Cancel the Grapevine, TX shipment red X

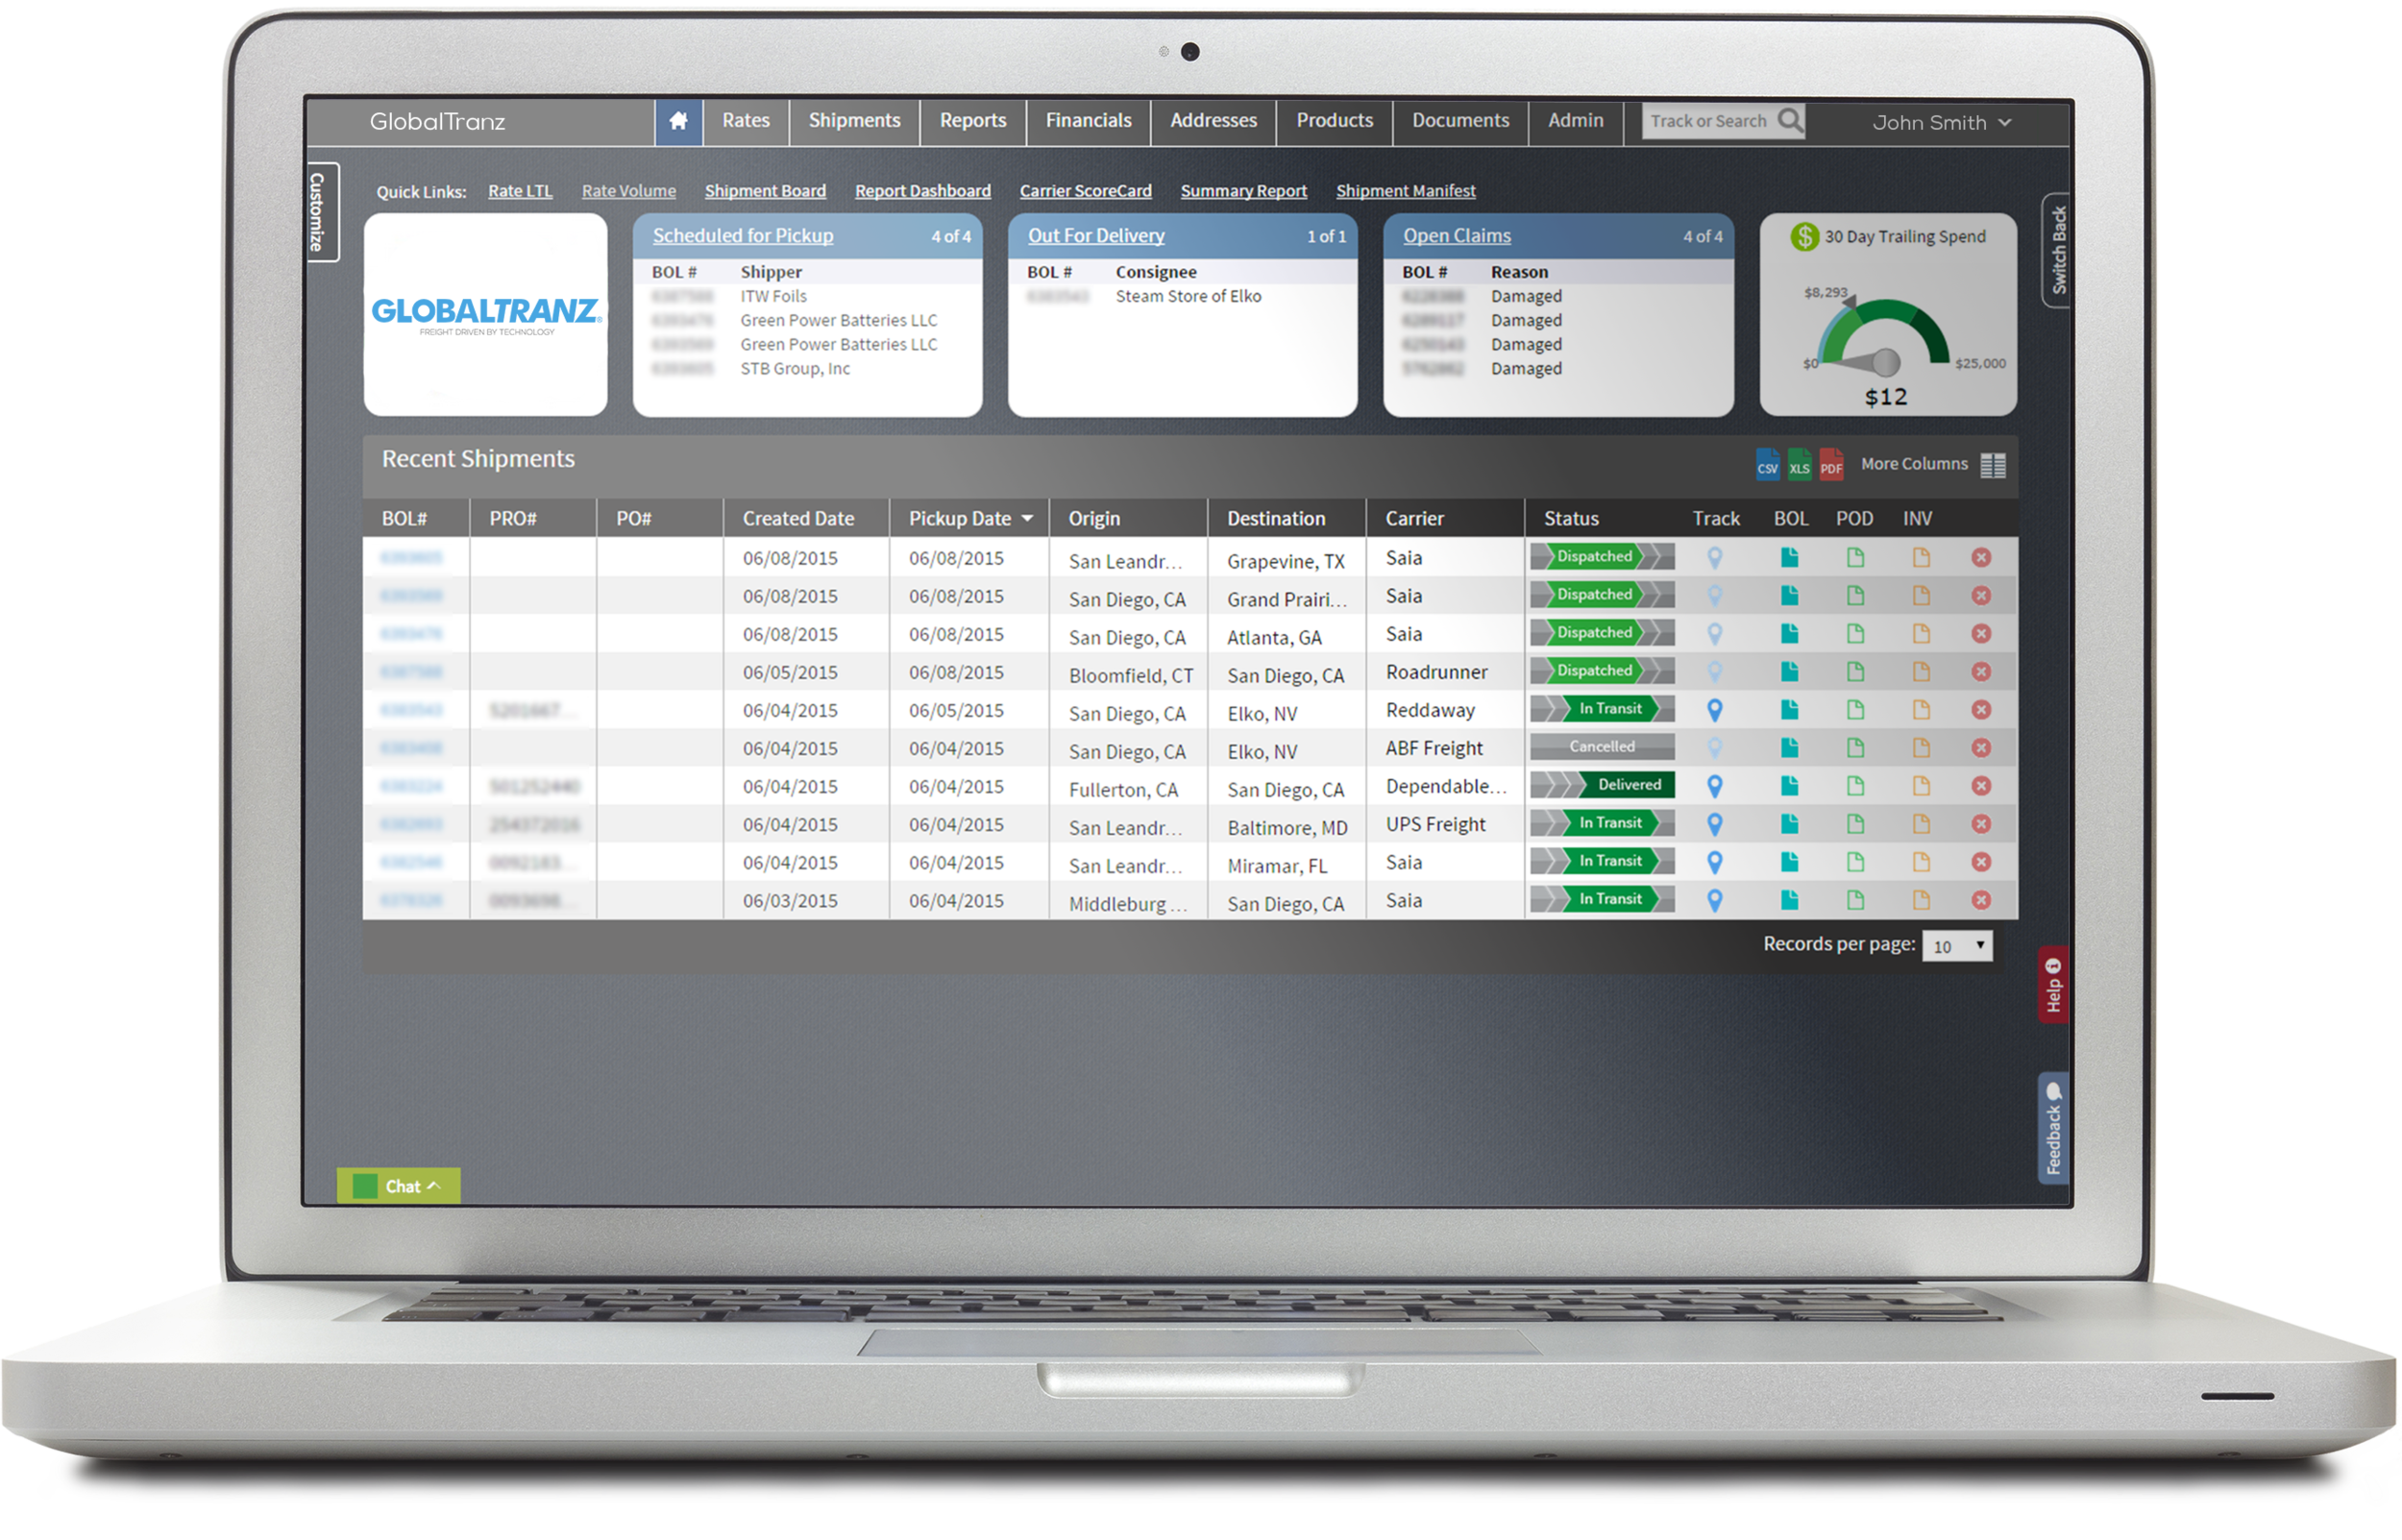[x=1981, y=558]
